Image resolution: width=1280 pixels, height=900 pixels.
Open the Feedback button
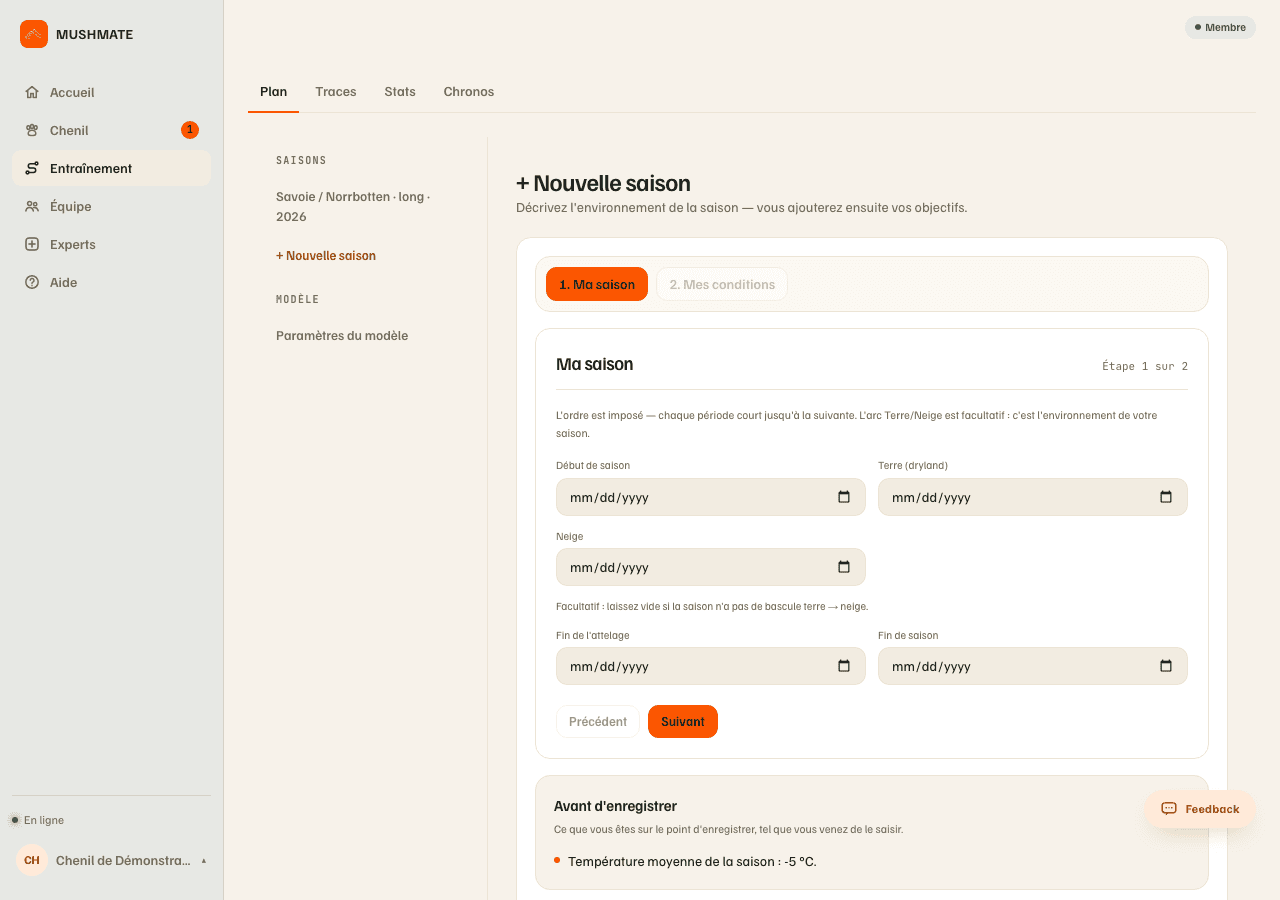tap(1200, 809)
